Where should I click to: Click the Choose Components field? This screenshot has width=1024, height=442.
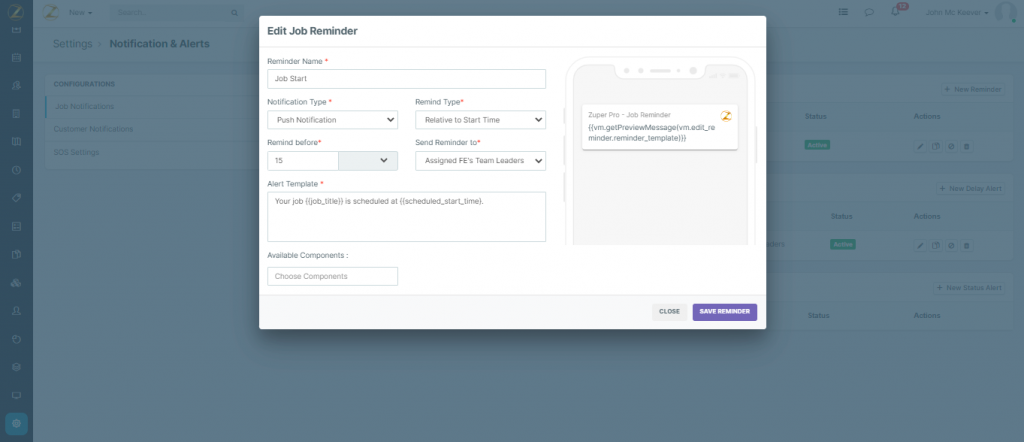tap(332, 276)
